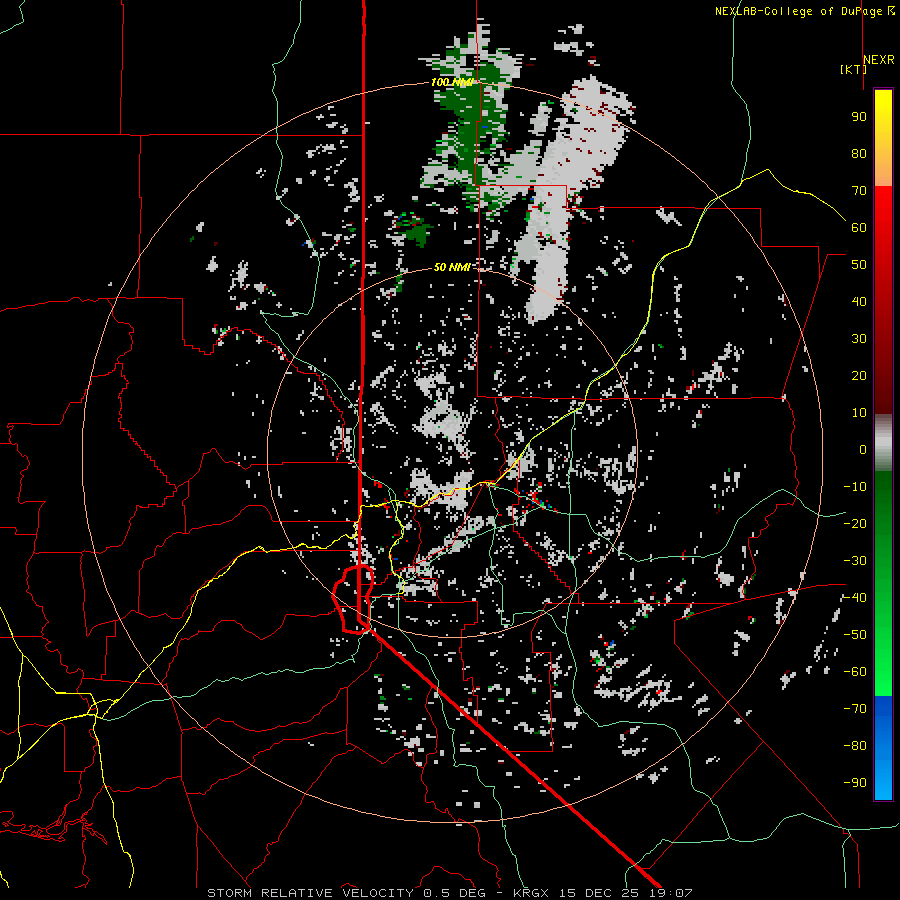Click the -70 scale value

pyautogui.click(x=855, y=709)
